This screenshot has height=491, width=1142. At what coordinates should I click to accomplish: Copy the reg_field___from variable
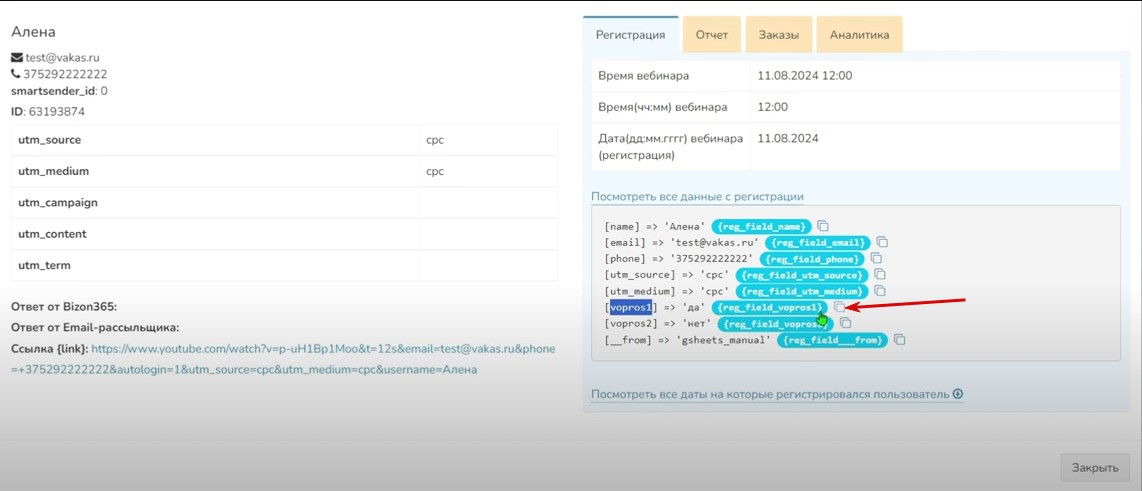tap(900, 340)
